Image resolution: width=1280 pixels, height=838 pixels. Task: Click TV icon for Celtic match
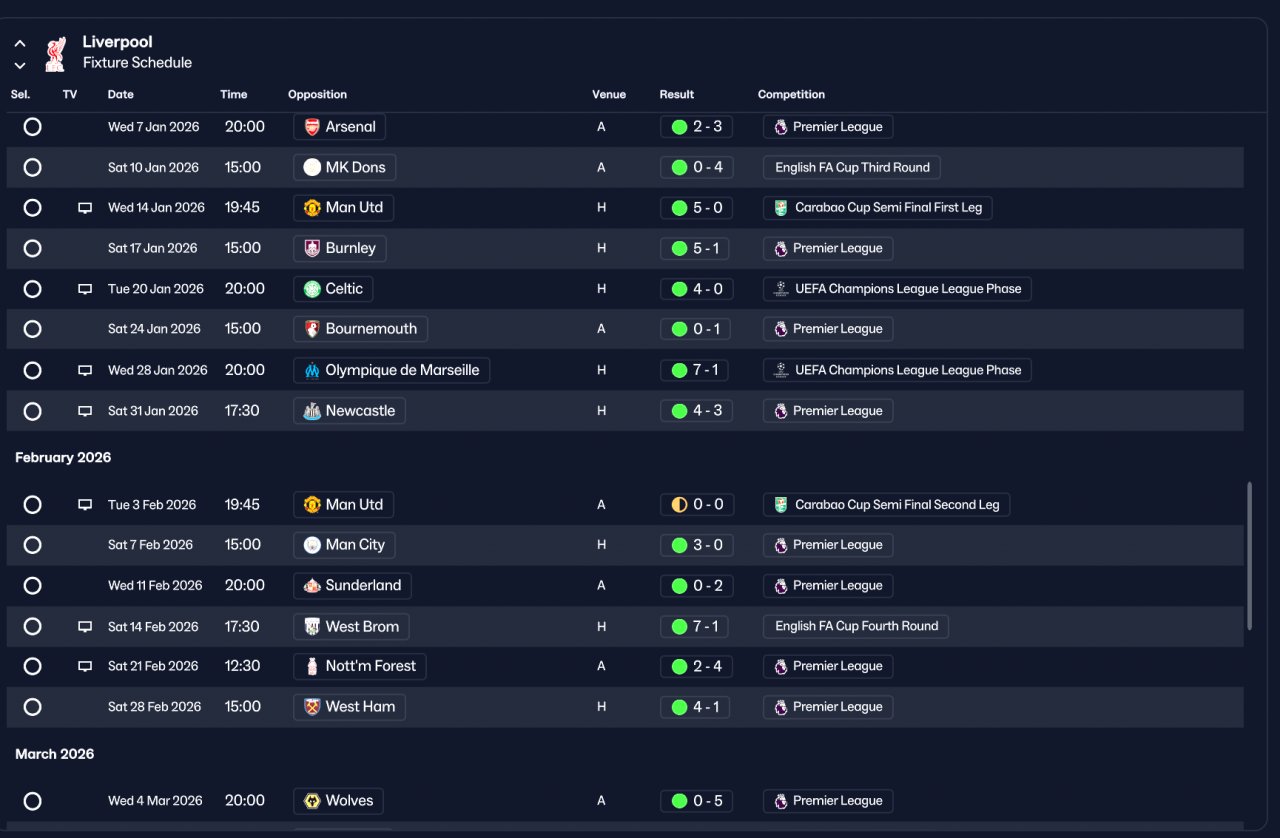coord(85,289)
